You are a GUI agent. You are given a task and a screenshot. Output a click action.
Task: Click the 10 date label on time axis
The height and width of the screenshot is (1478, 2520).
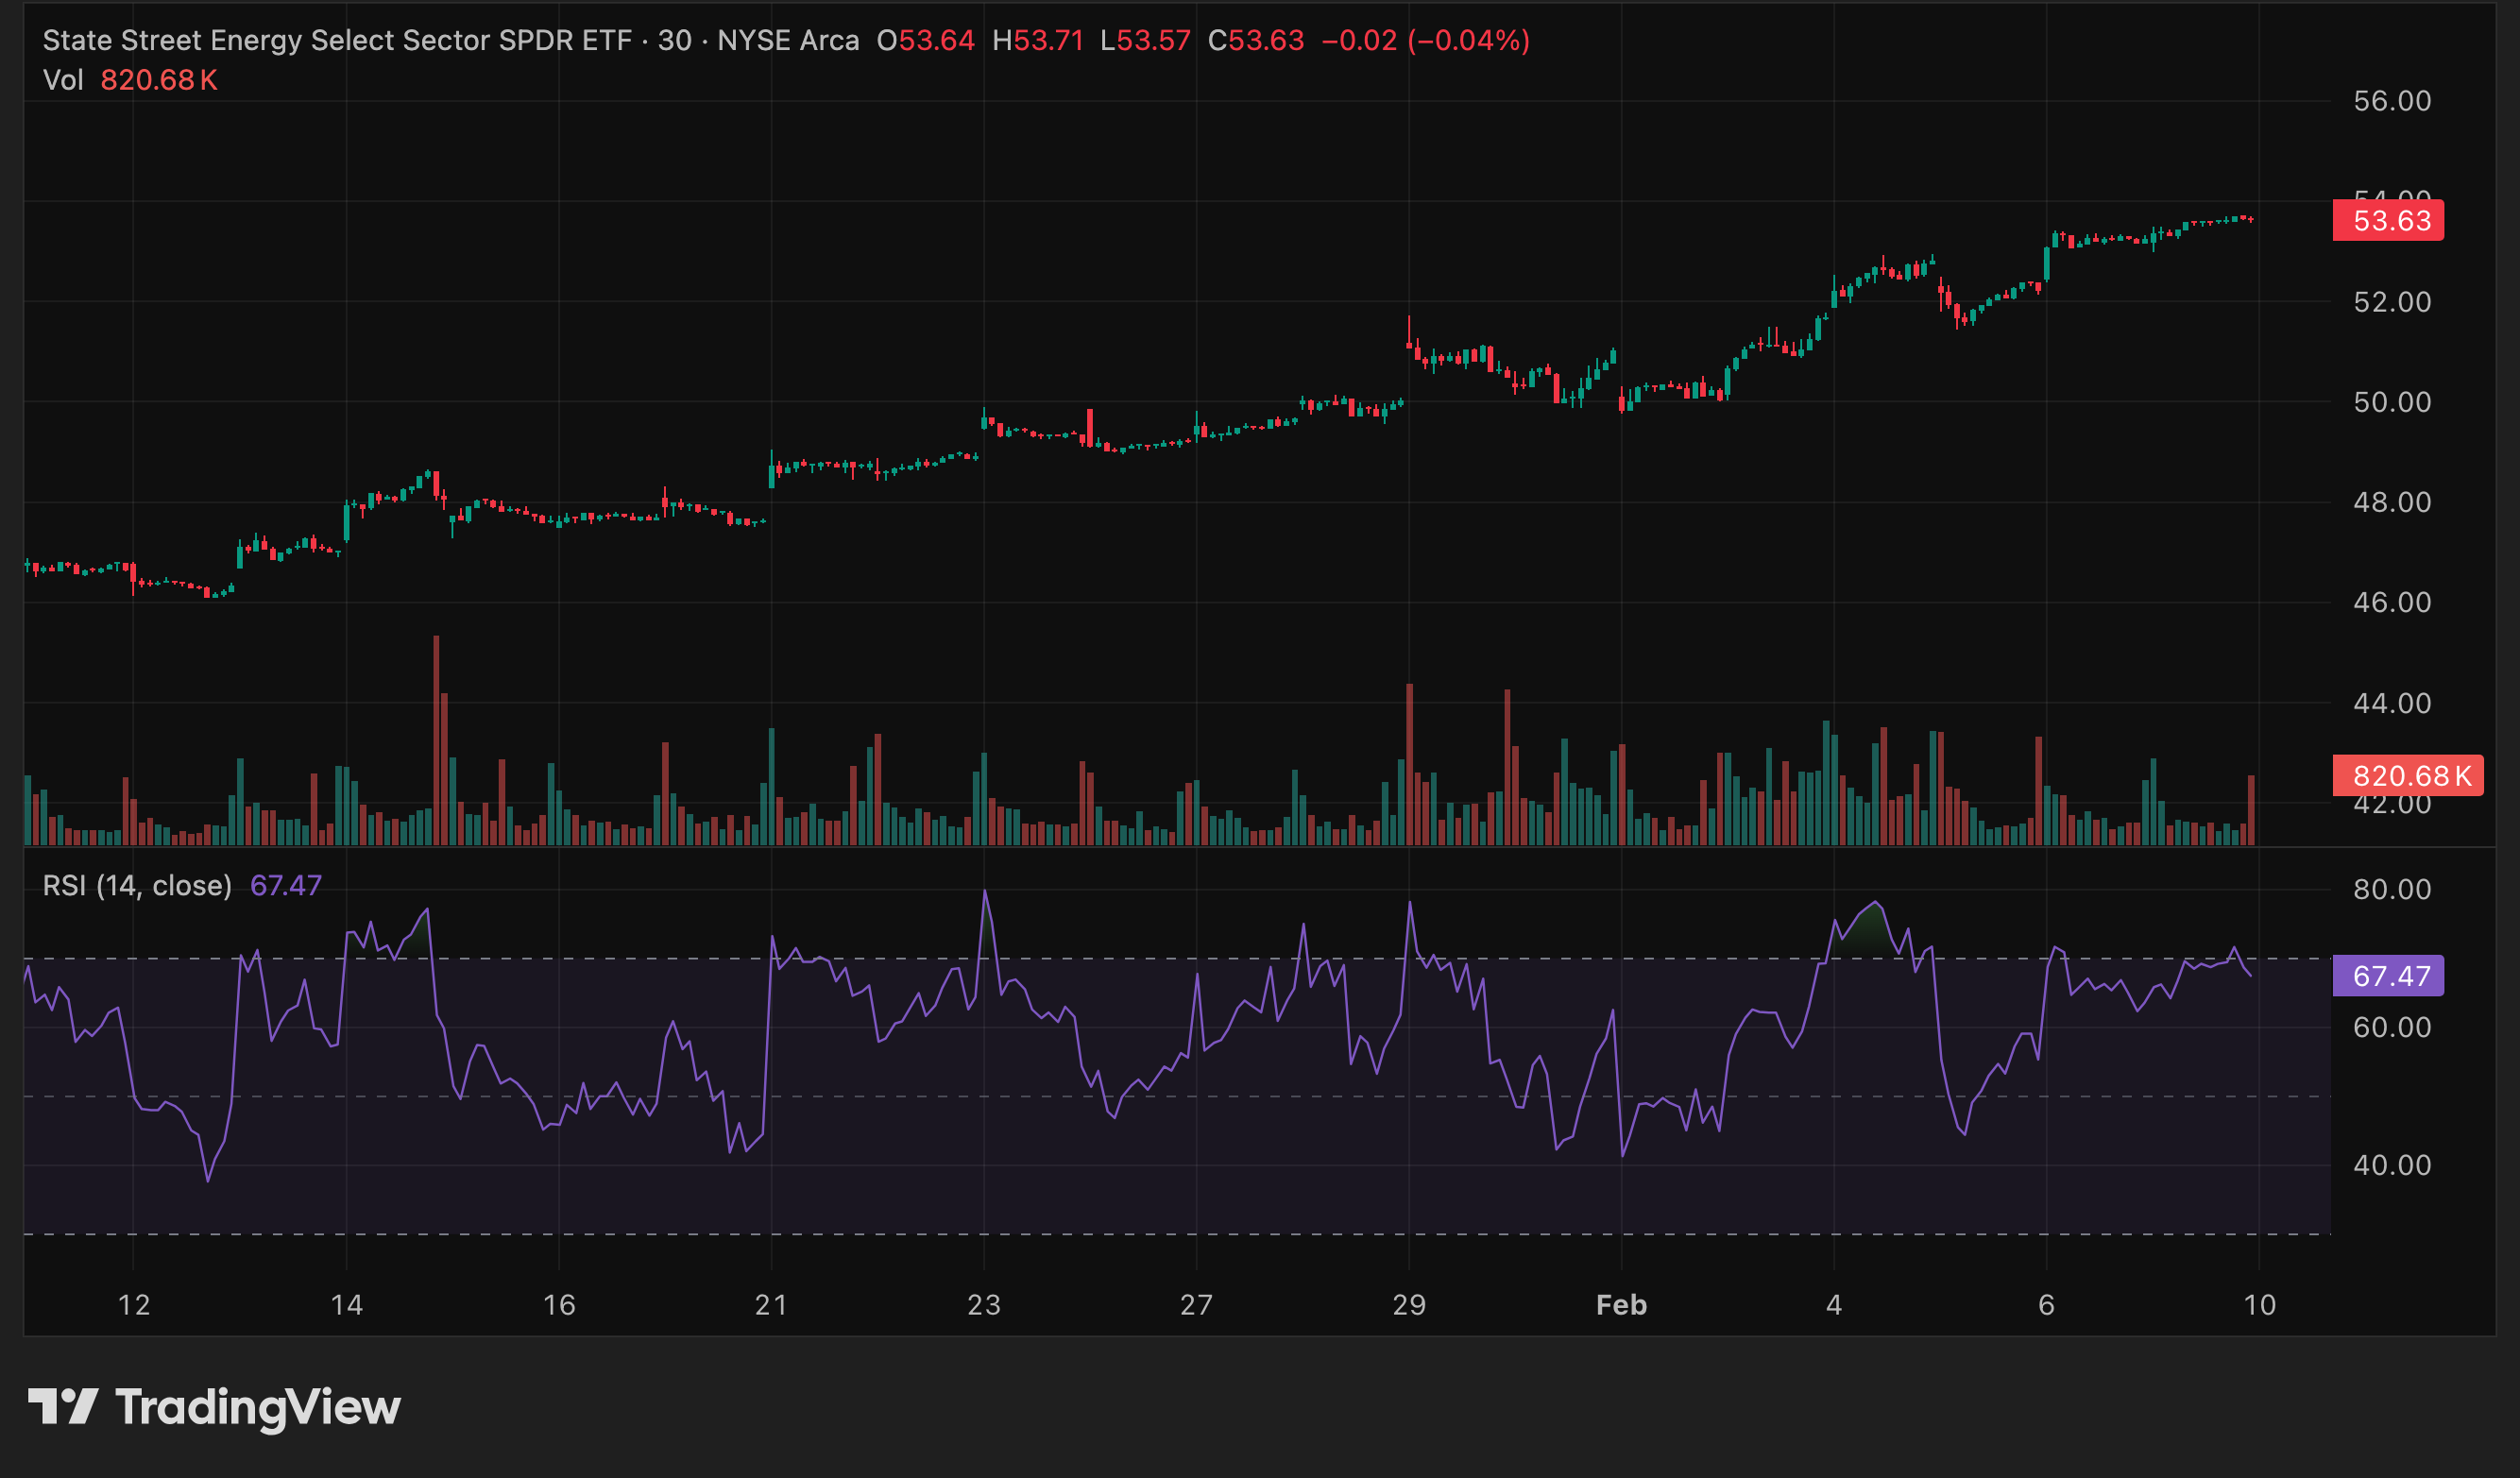[x=2259, y=1305]
